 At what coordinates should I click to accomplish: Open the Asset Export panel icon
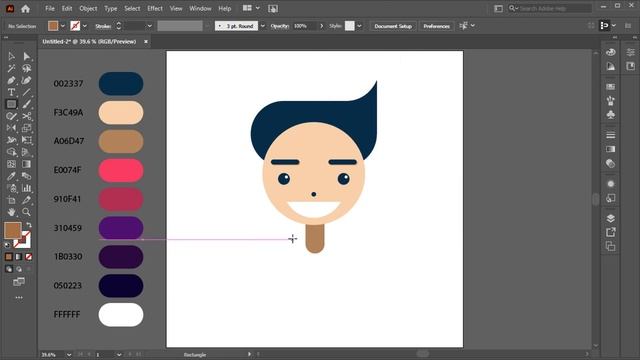pyautogui.click(x=611, y=232)
